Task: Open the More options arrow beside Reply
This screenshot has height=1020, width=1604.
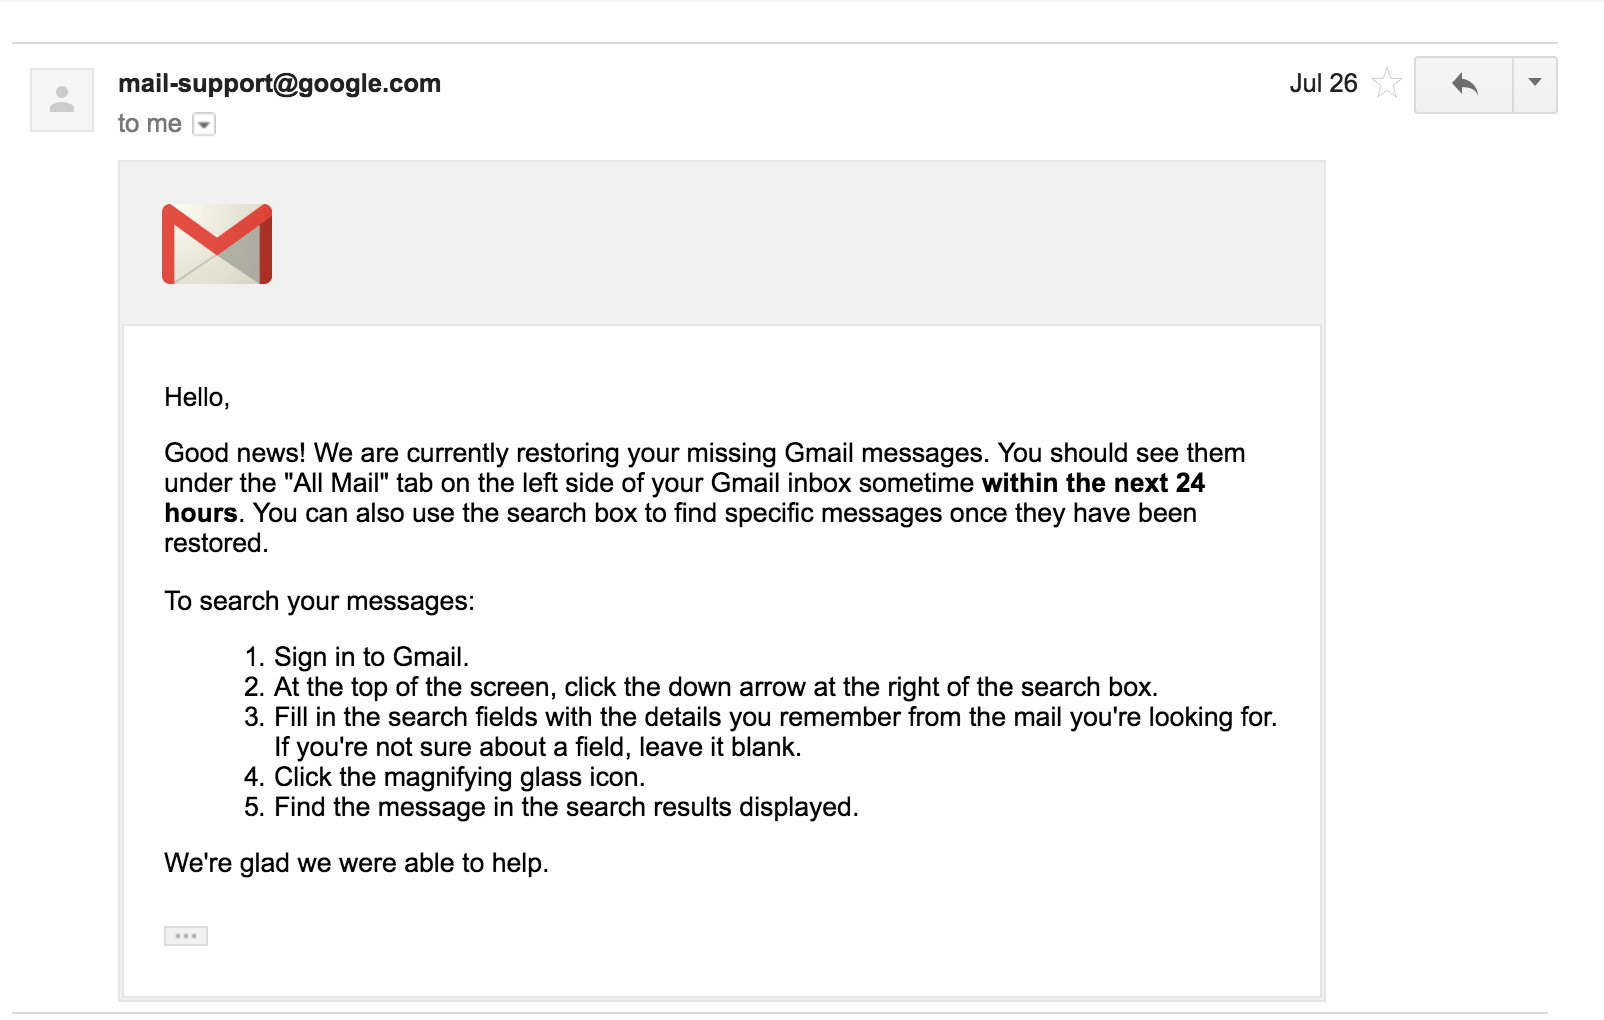Action: (1535, 84)
